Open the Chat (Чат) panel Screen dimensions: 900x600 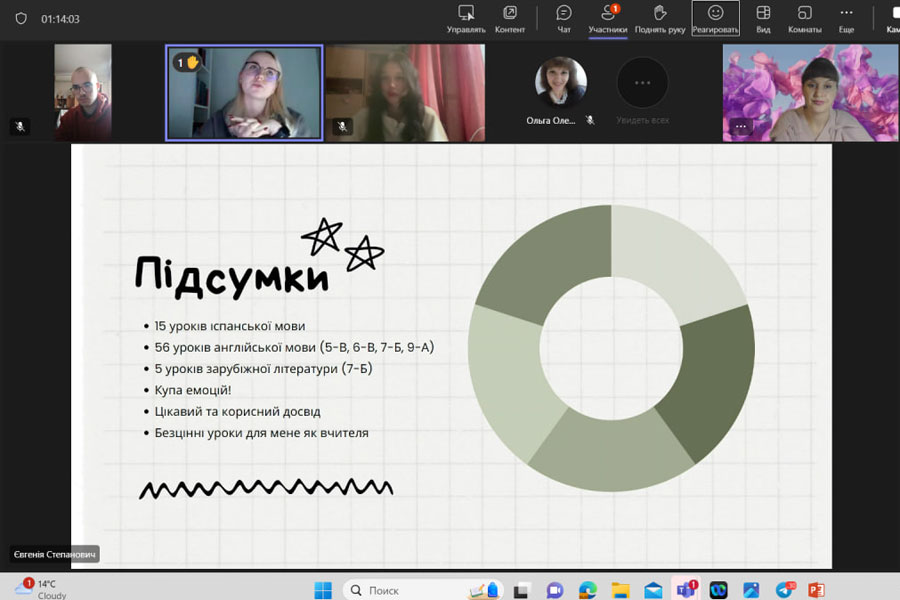click(x=564, y=18)
